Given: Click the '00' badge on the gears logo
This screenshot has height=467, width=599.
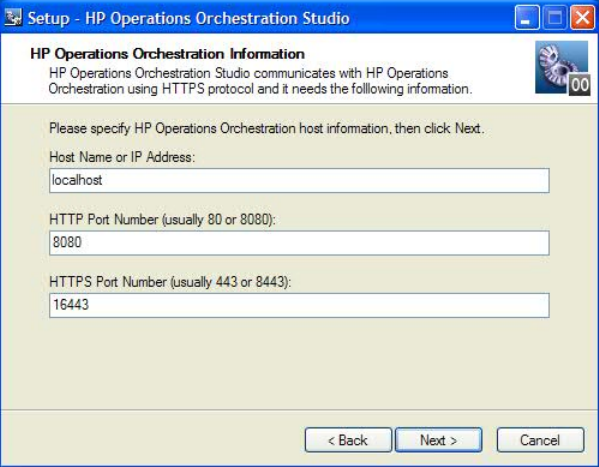Looking at the screenshot, I should 579,85.
